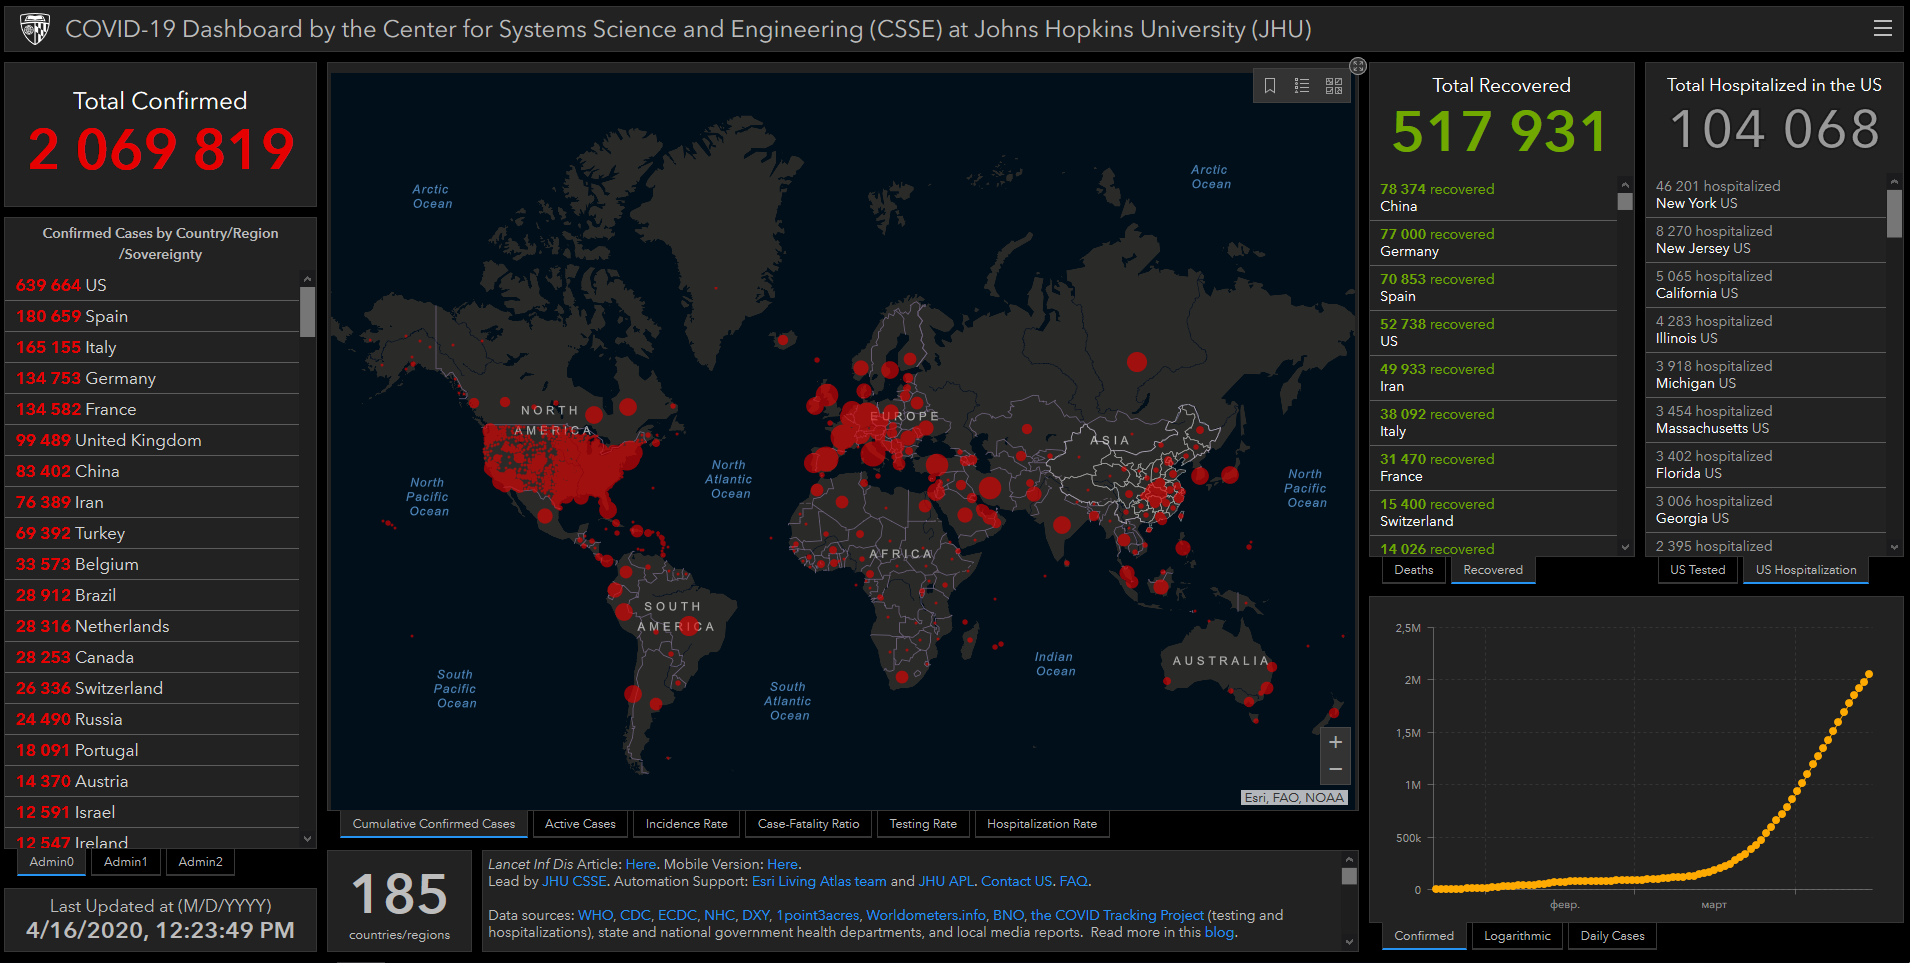Expand map panel to fullscreen

(1358, 66)
